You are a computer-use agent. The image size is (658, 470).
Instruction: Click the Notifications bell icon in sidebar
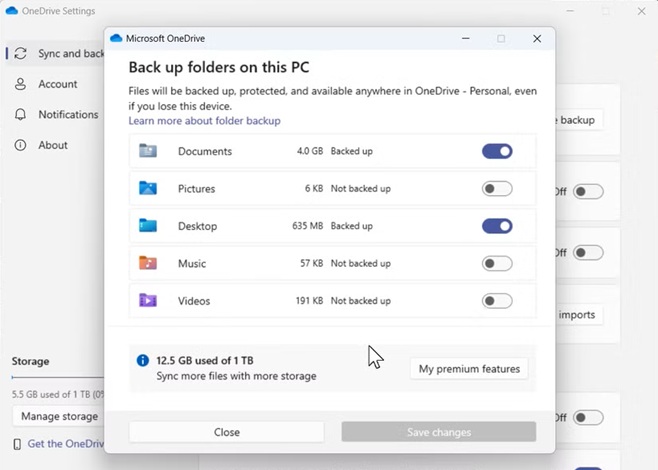pos(20,115)
